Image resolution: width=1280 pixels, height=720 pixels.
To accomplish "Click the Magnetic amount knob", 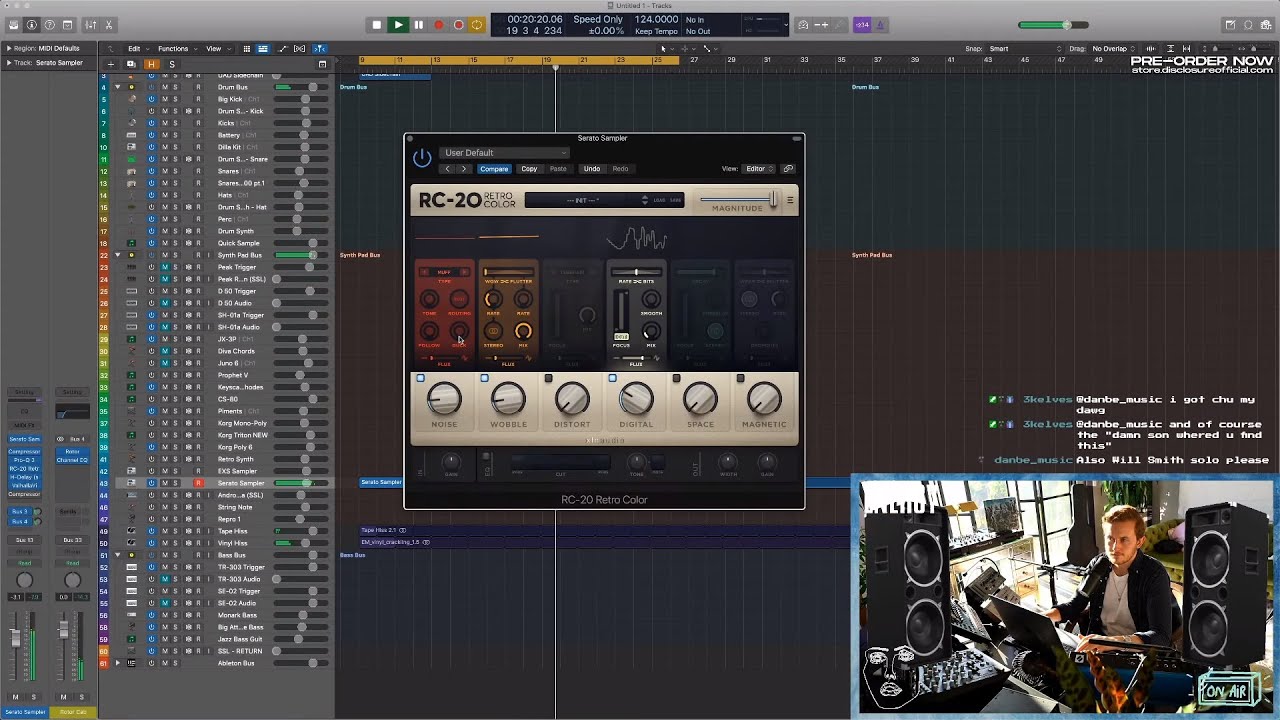I will coord(764,400).
